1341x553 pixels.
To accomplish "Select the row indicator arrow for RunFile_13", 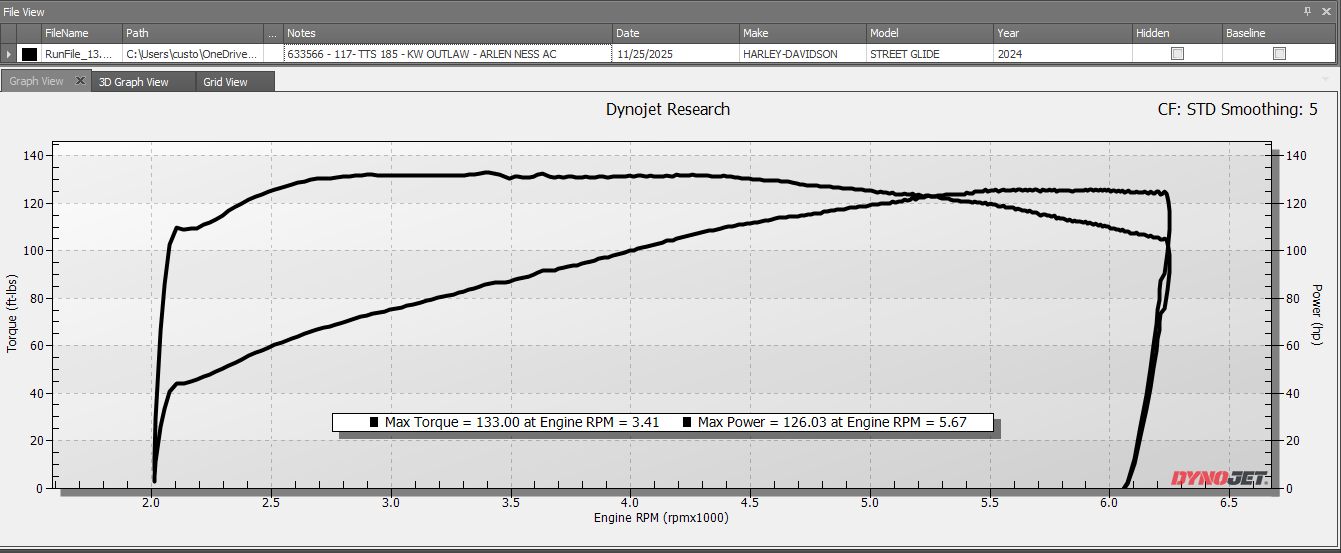I will (8, 54).
